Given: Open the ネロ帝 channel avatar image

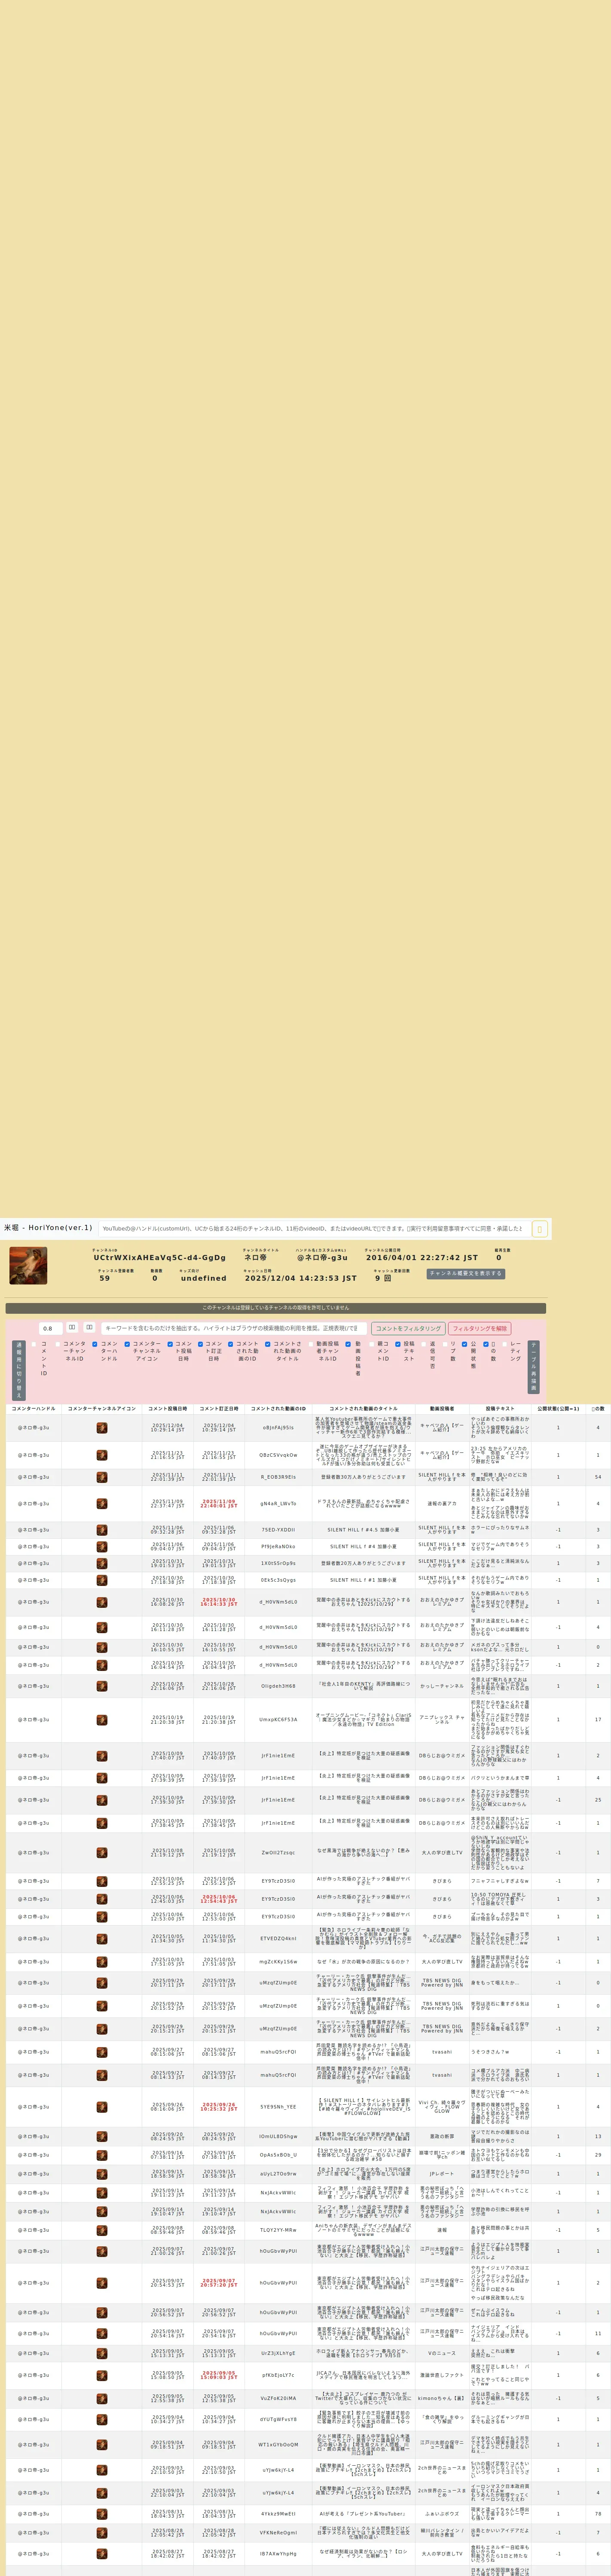Looking at the screenshot, I should tap(28, 1265).
